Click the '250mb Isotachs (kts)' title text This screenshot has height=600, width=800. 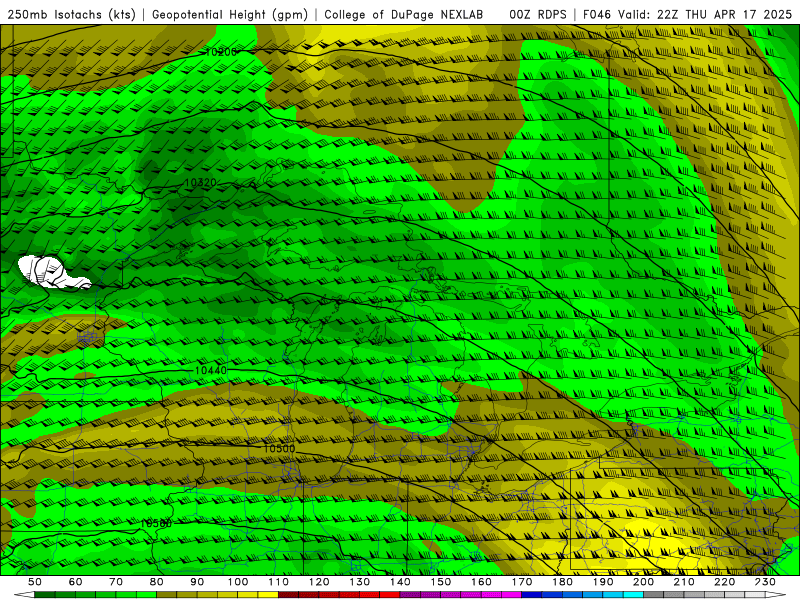pyautogui.click(x=71, y=15)
